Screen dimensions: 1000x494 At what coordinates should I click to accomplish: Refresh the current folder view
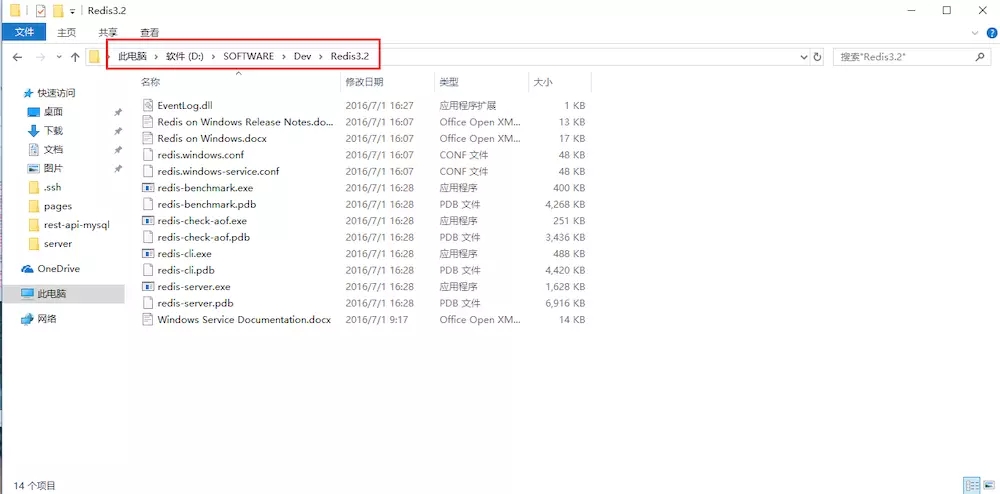point(818,57)
